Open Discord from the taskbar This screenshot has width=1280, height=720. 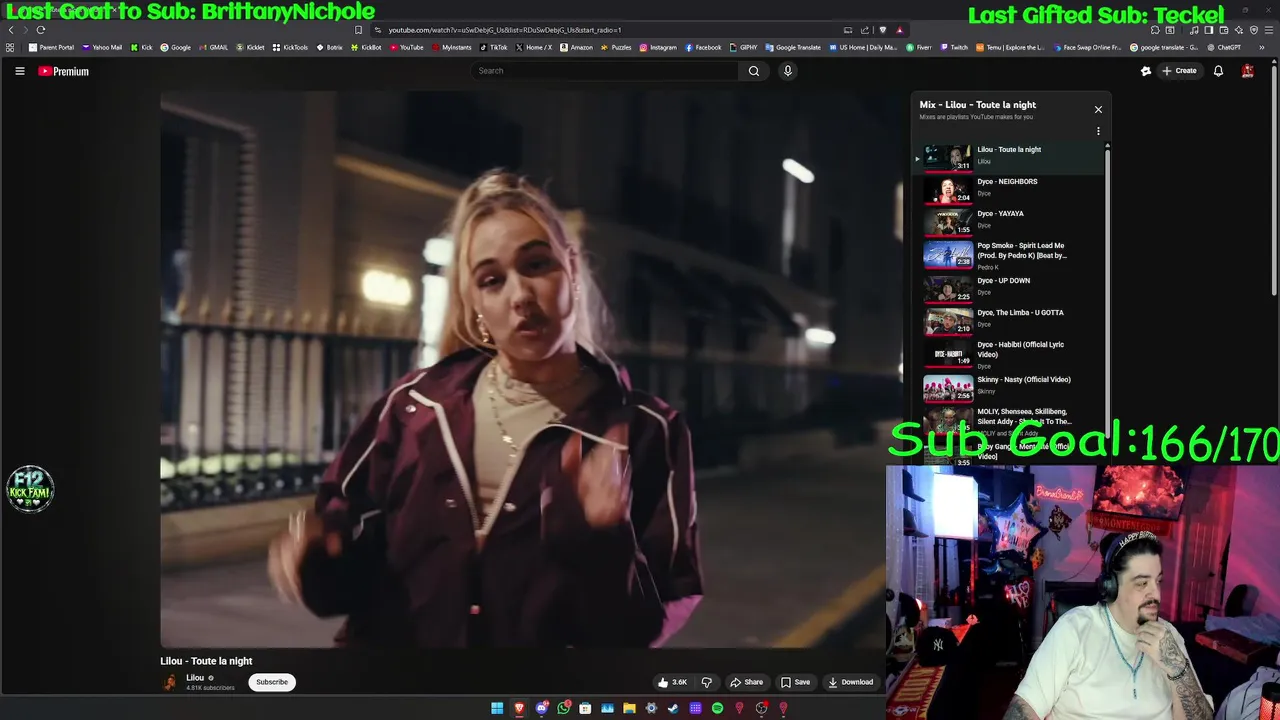pyautogui.click(x=541, y=708)
